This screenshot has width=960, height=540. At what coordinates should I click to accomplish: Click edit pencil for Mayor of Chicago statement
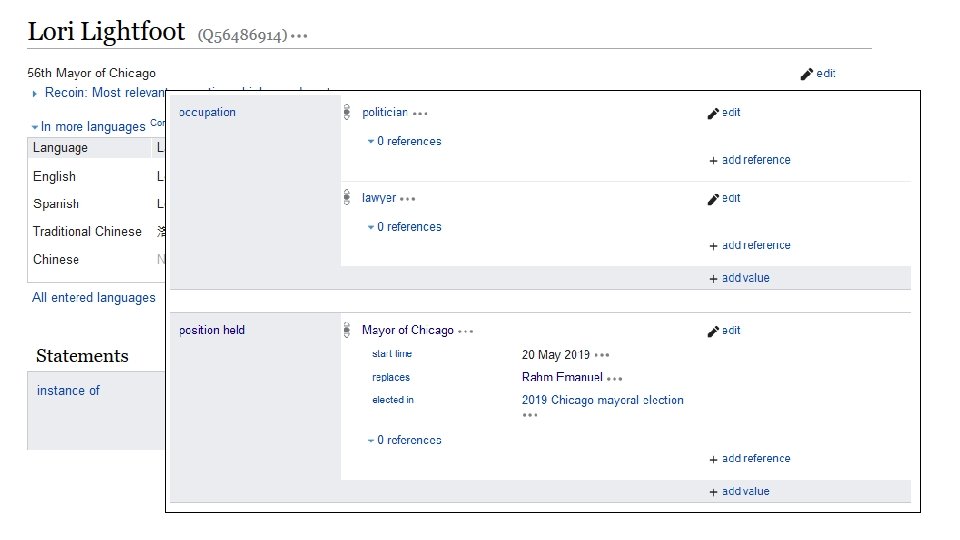point(714,331)
